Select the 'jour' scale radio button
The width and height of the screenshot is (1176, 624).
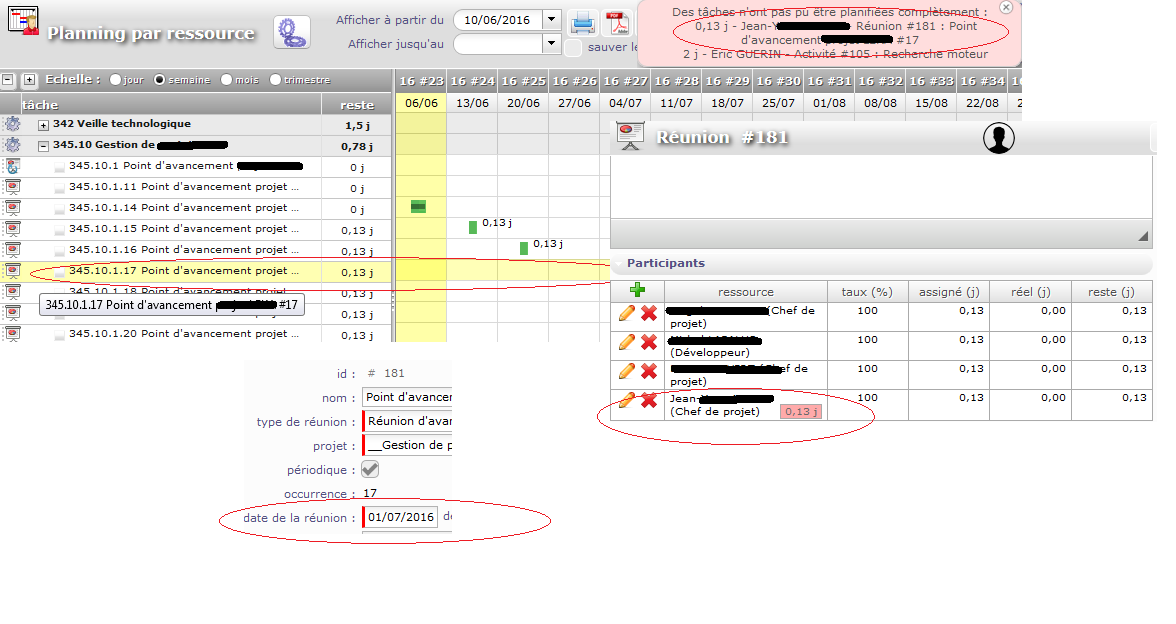(116, 80)
